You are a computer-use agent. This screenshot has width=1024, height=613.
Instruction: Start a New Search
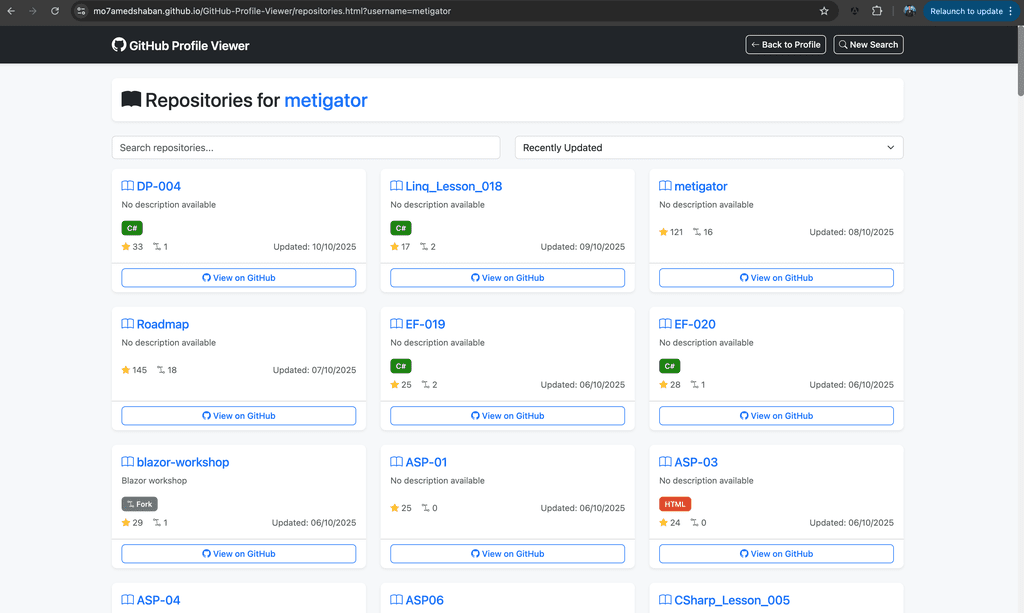[868, 45]
